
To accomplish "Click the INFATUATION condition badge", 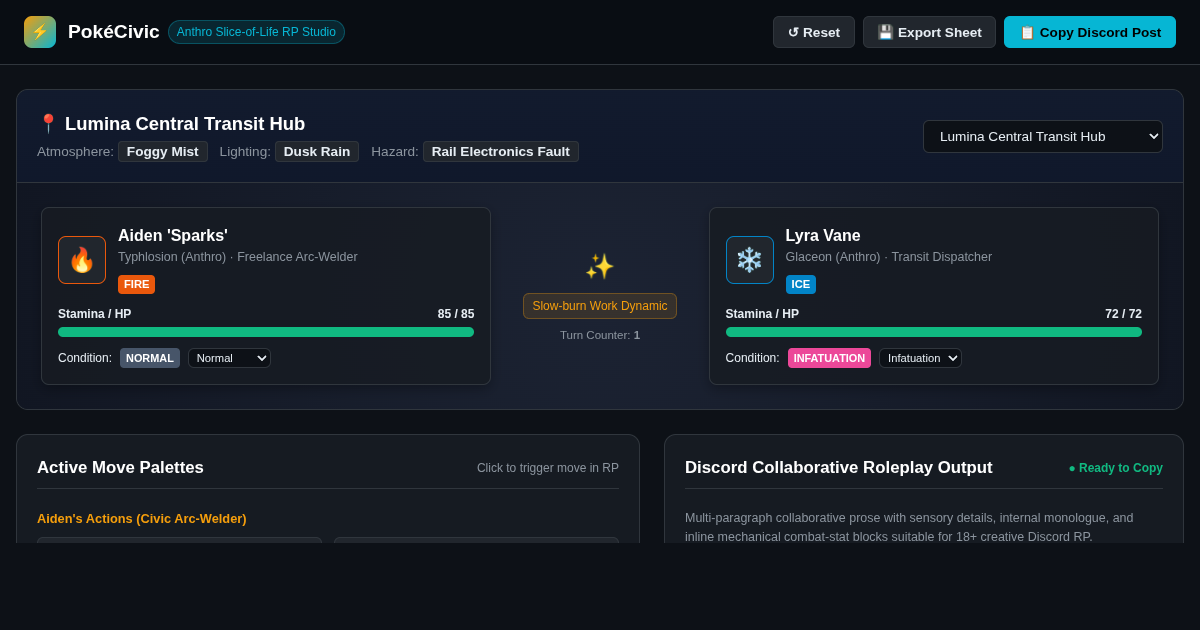I will [830, 358].
